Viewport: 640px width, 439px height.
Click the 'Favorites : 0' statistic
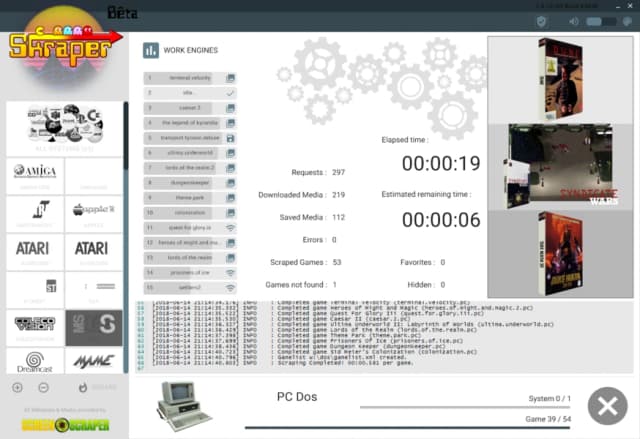point(422,262)
